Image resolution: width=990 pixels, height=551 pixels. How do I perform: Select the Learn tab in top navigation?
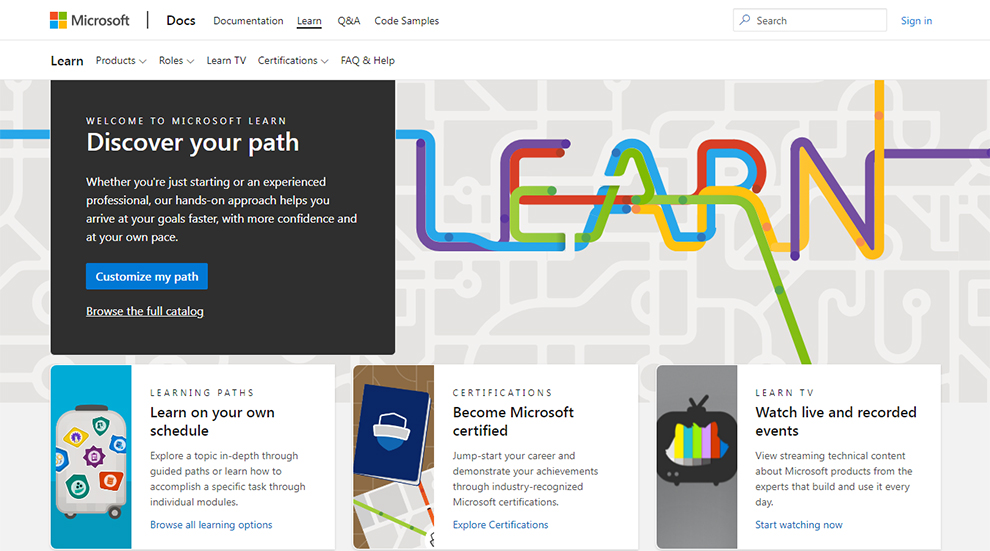click(309, 21)
